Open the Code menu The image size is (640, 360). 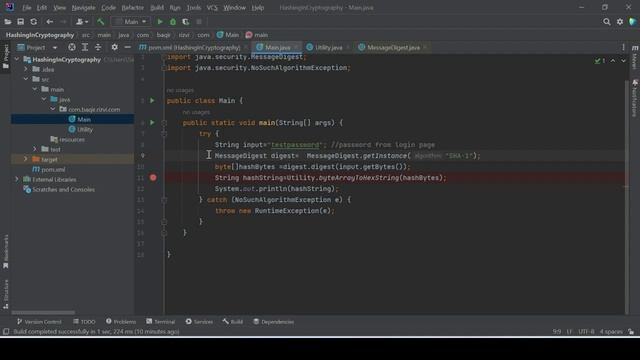108,8
